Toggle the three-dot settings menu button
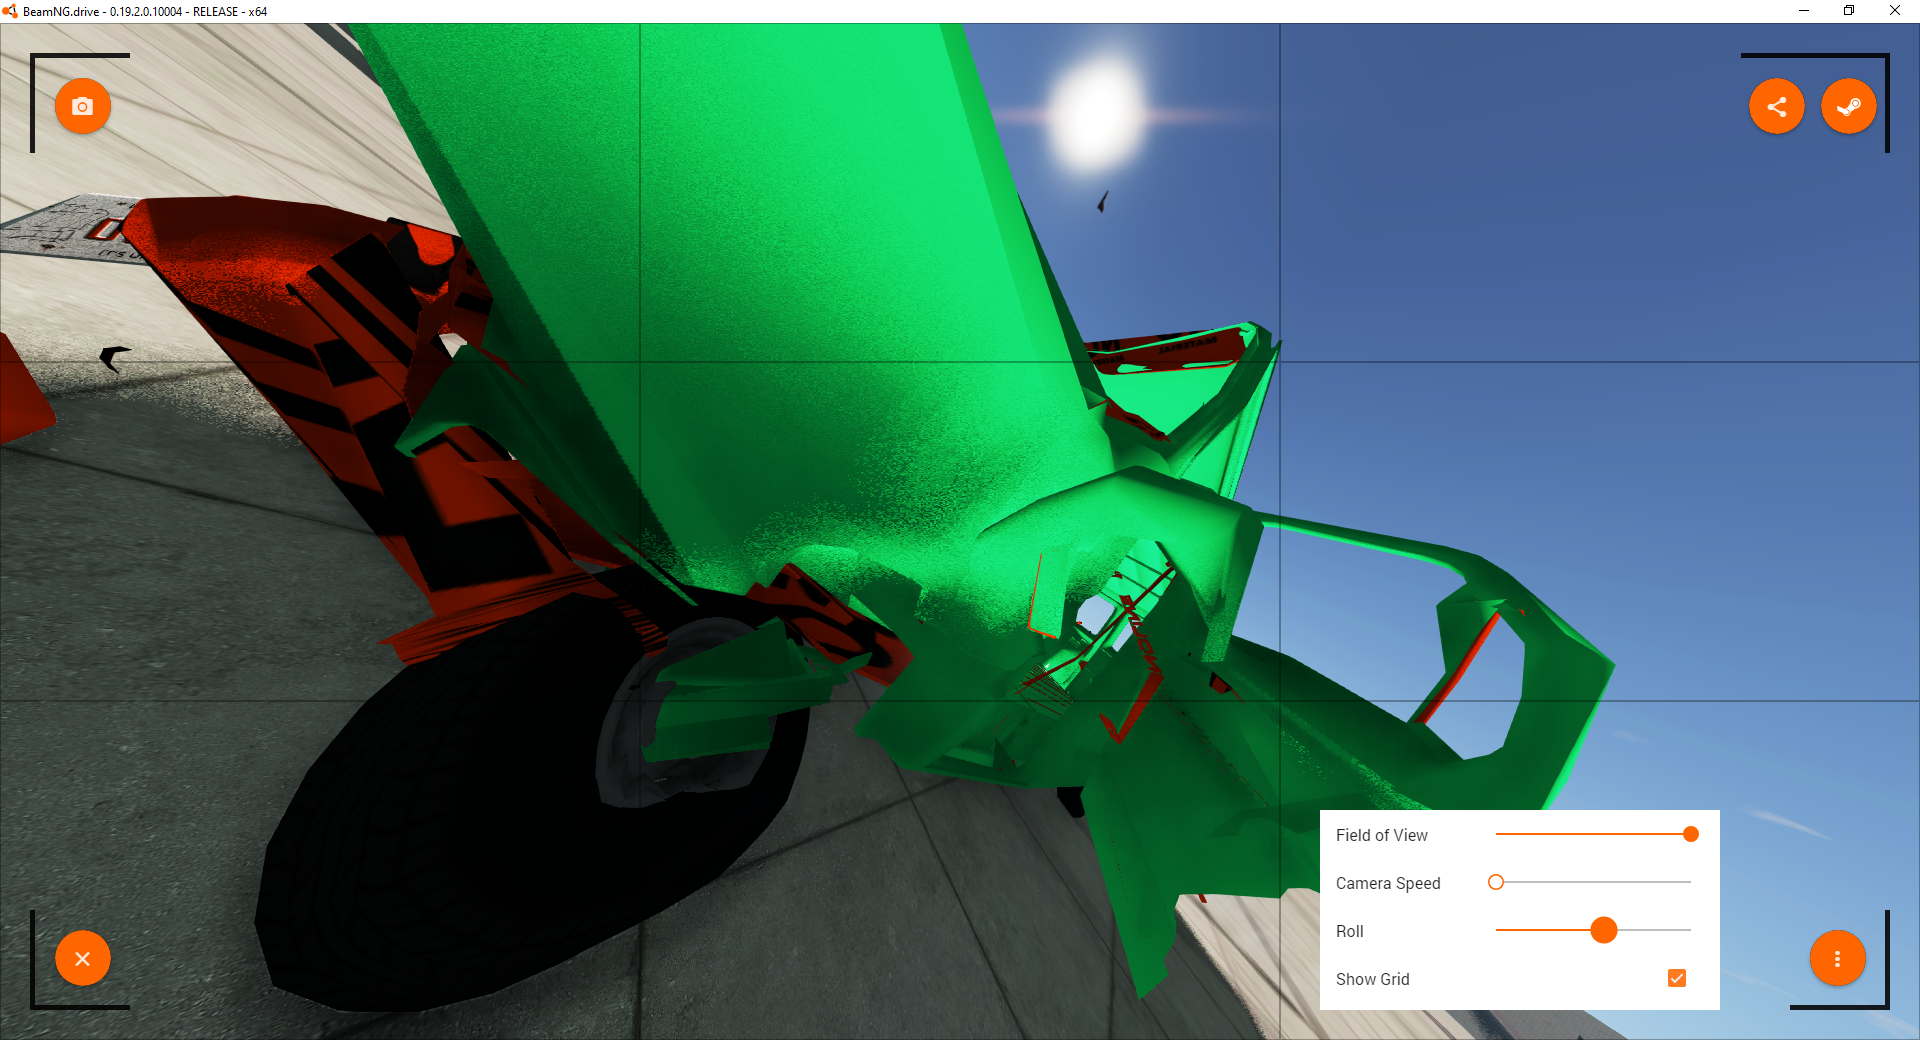Screen dimensions: 1920x1040 1838,958
